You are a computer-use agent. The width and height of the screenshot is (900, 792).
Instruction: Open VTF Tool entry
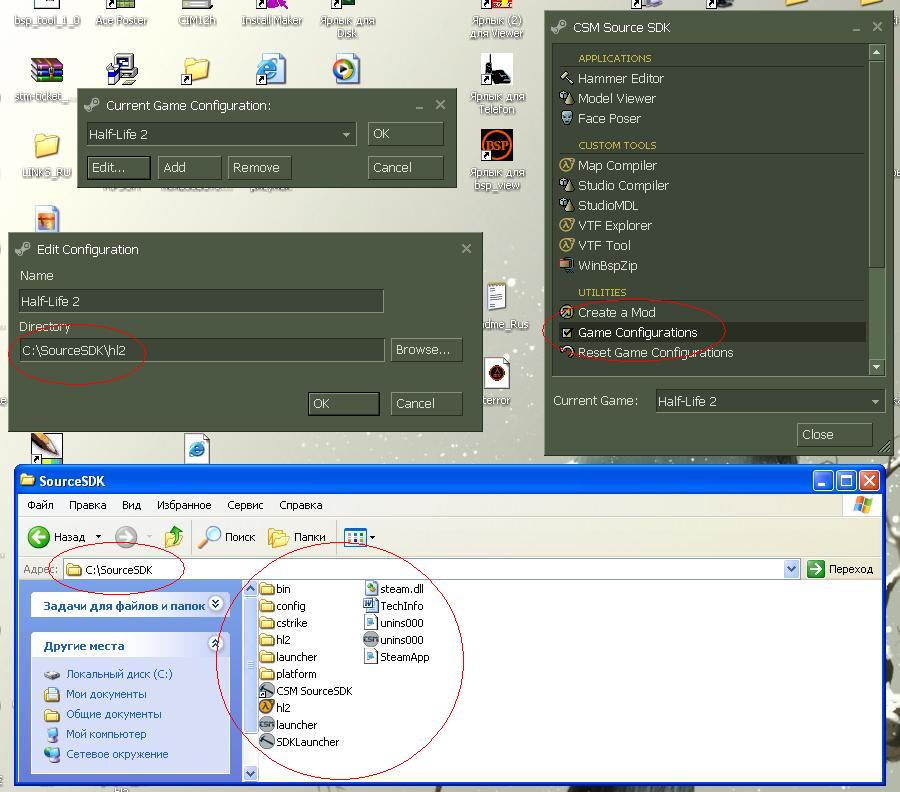(596, 246)
